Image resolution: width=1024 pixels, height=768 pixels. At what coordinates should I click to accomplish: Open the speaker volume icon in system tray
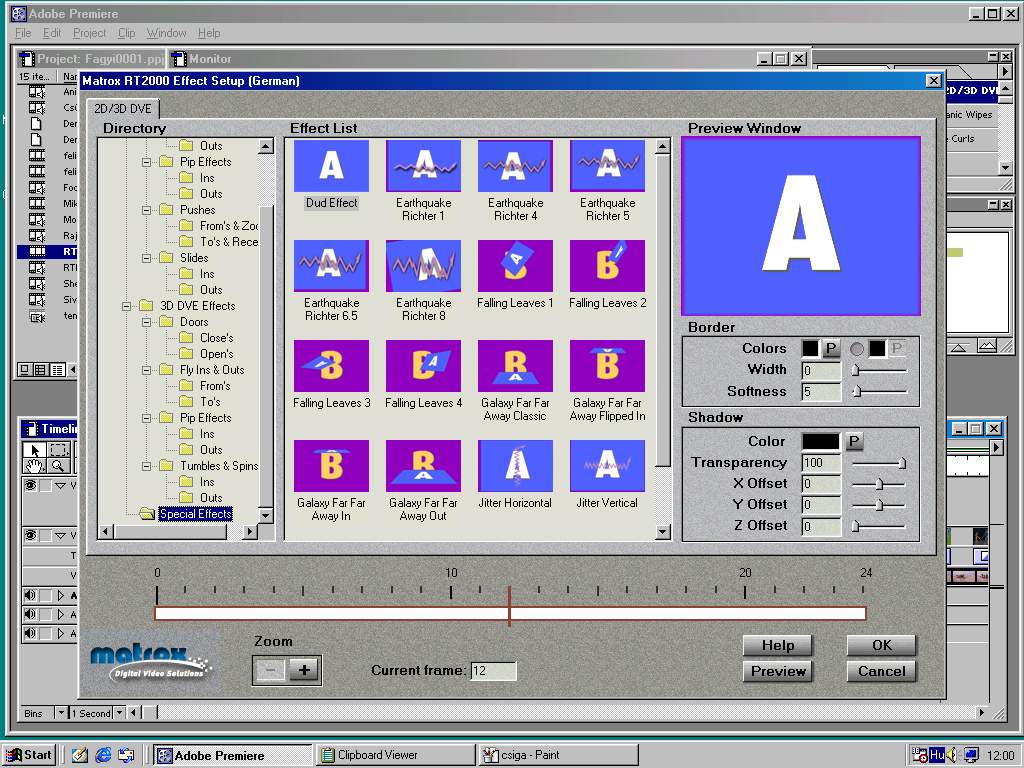pos(953,756)
